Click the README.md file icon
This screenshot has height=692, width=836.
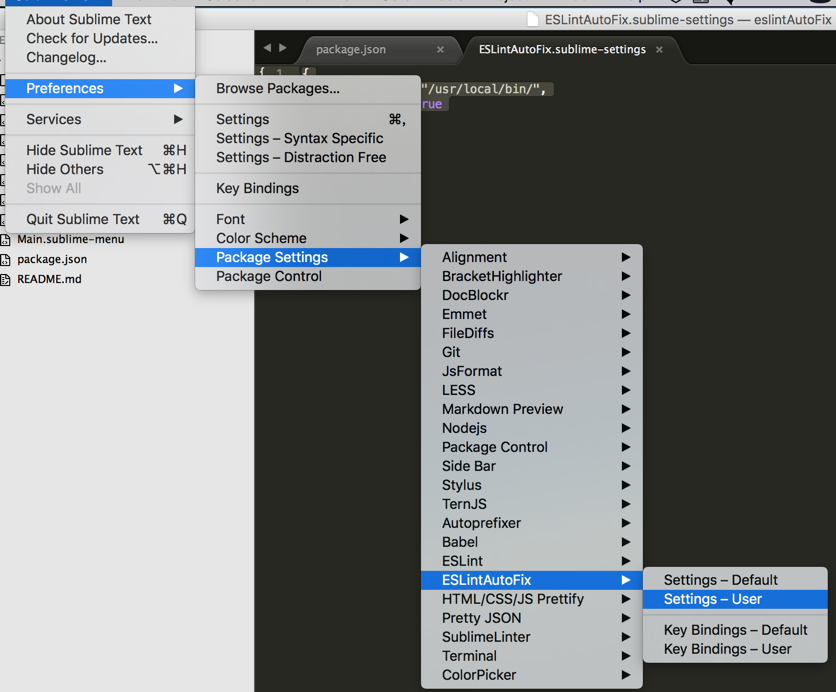point(5,280)
